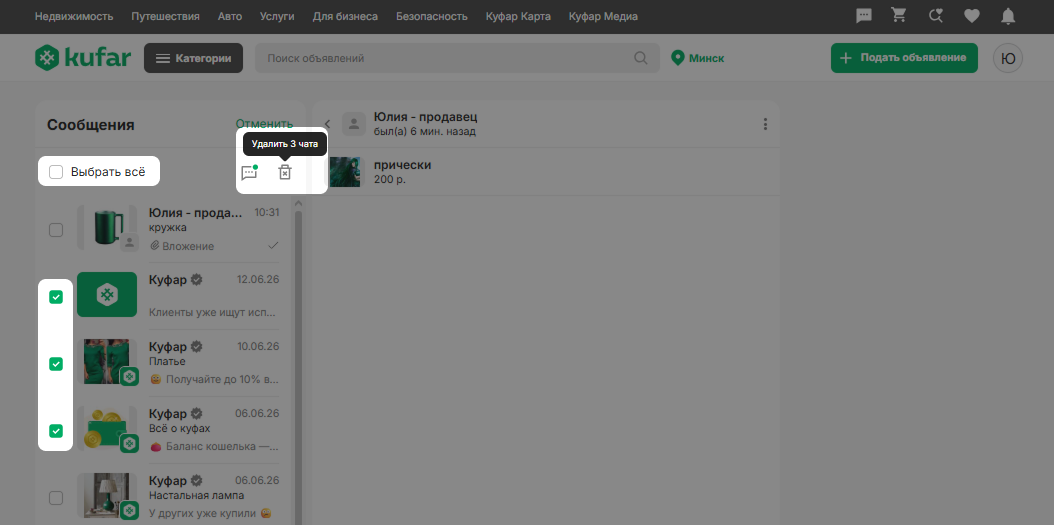Open the причёски 200 р. listing
The width and height of the screenshot is (1054, 525).
pos(546,172)
